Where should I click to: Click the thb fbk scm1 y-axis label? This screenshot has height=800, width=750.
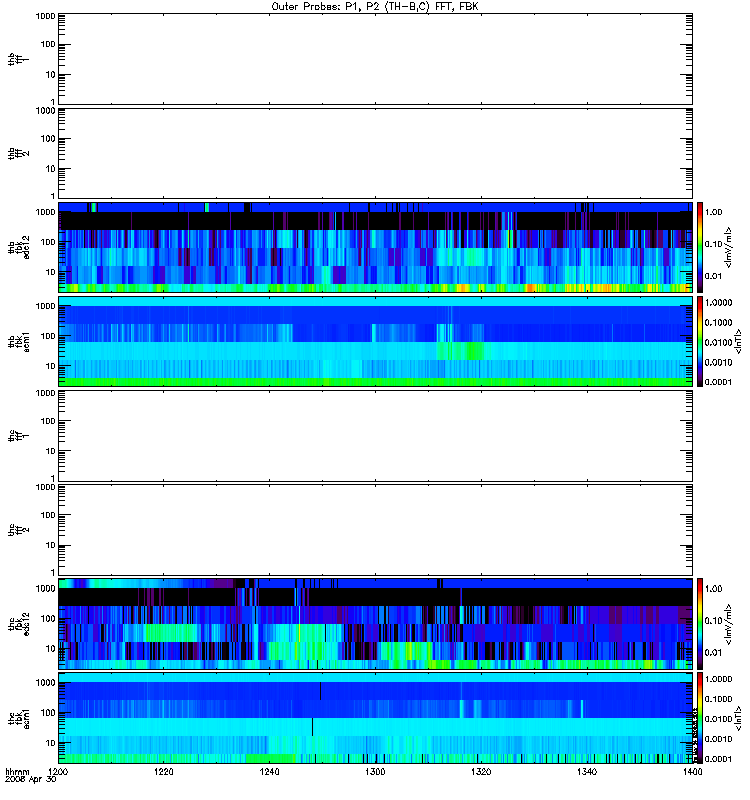point(19,341)
